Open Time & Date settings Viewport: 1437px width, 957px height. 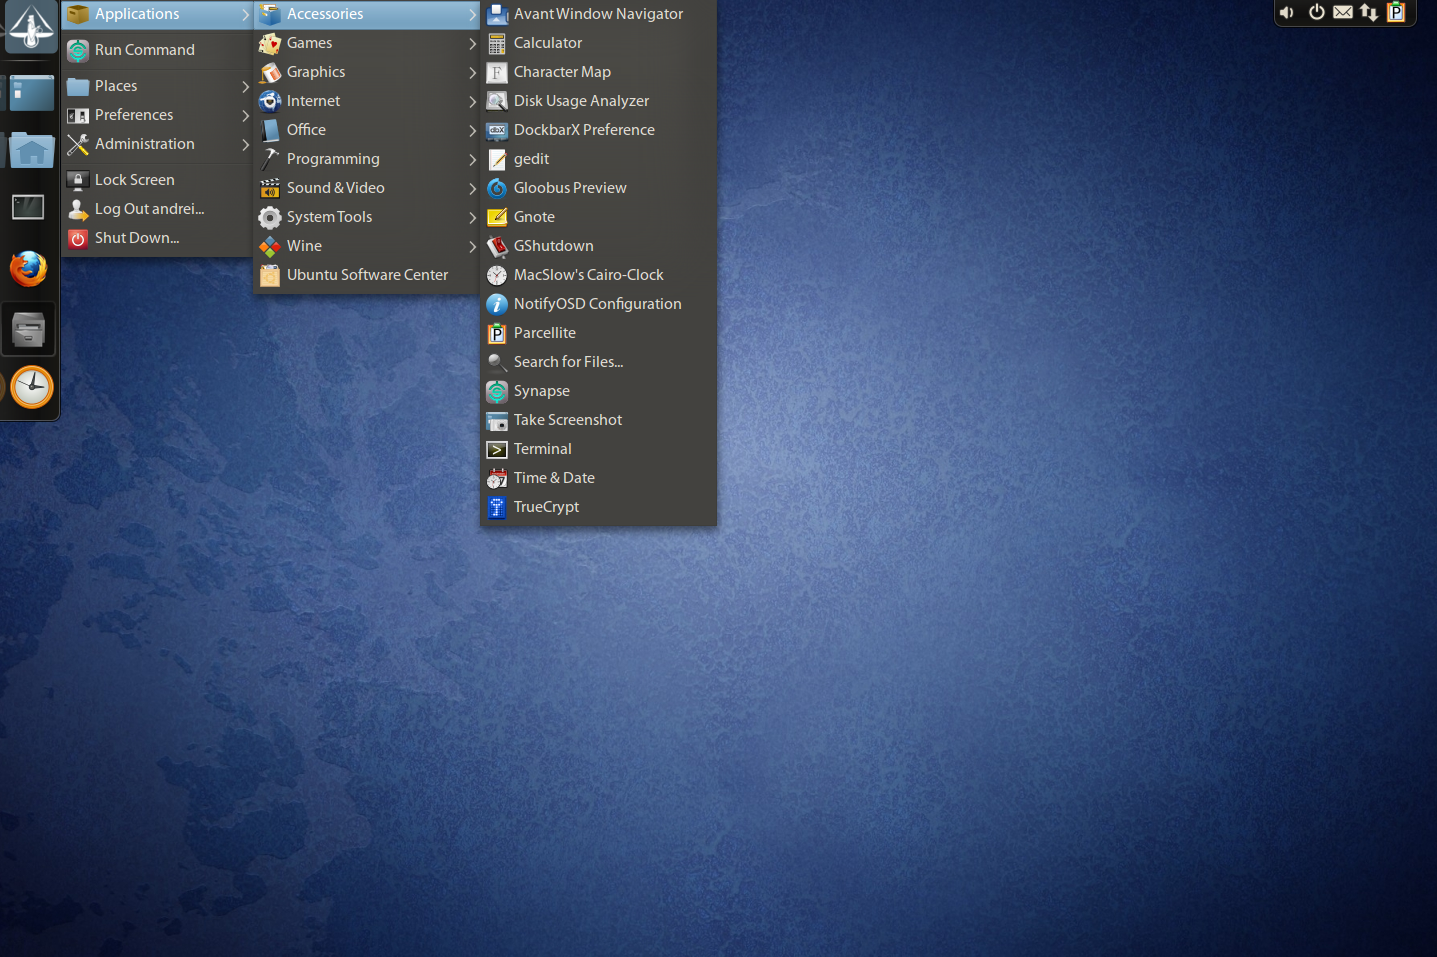(x=552, y=478)
